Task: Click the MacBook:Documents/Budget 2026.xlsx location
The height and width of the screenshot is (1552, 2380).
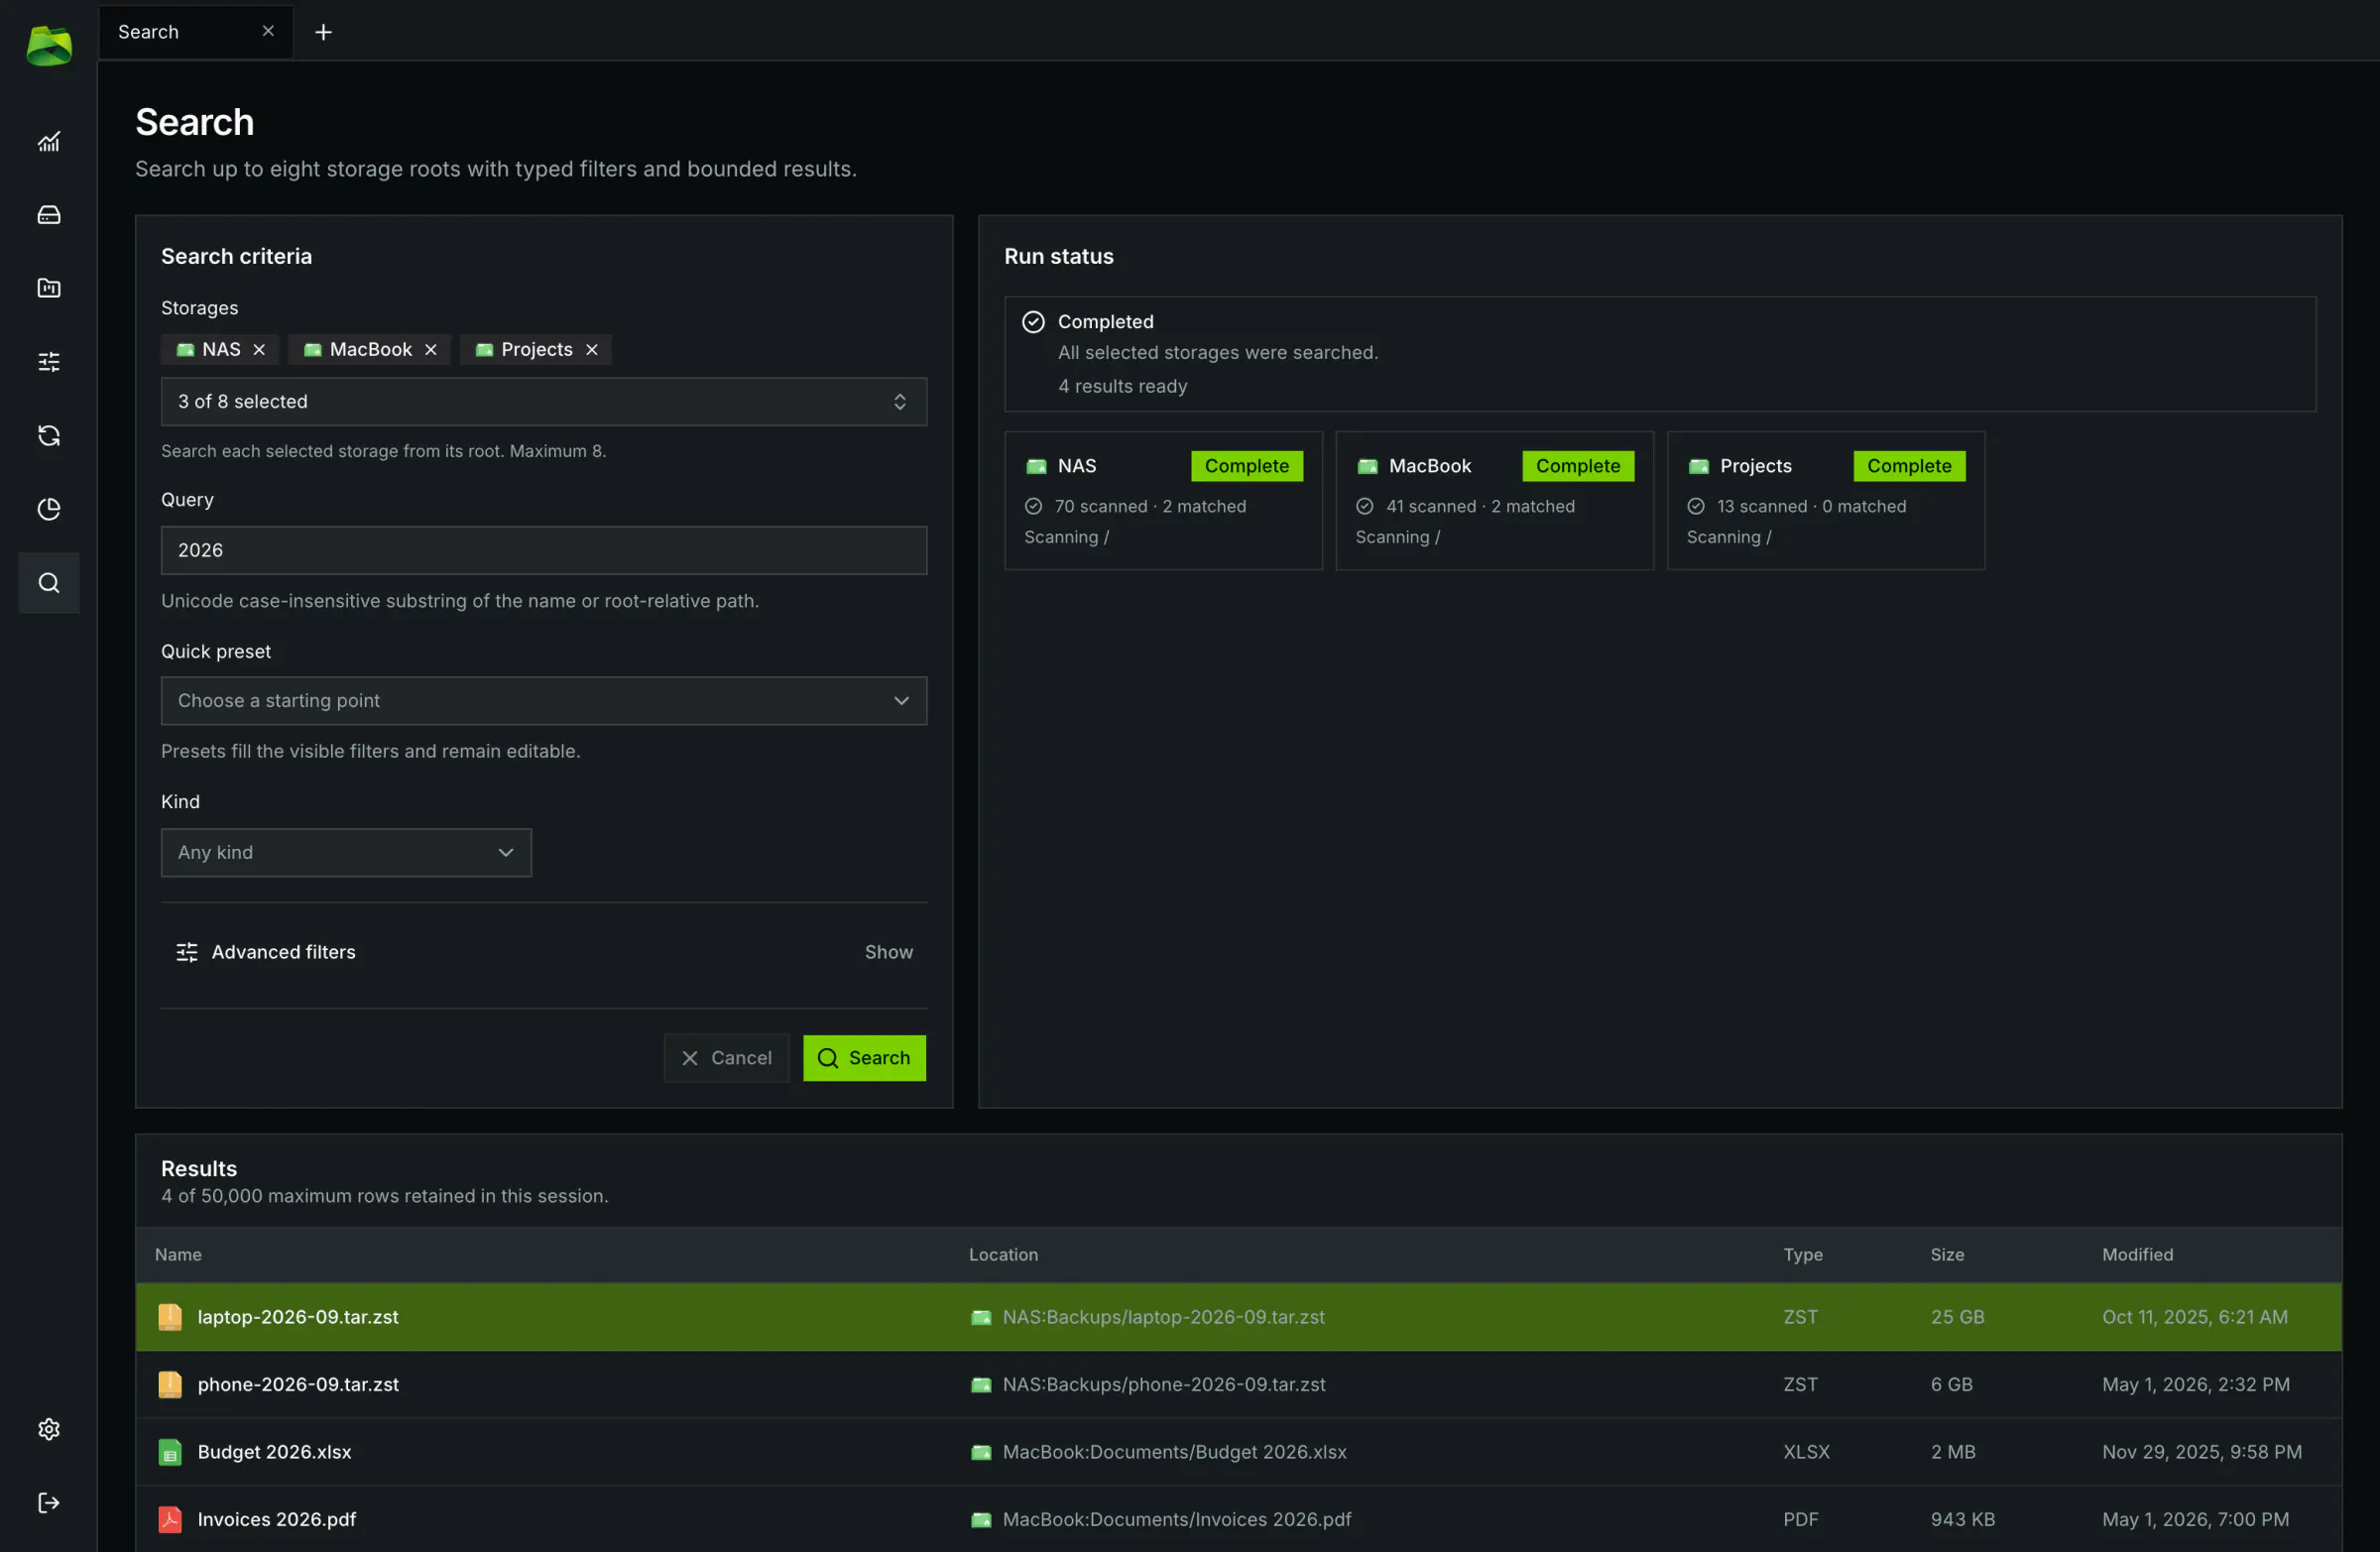Action: (1174, 1452)
